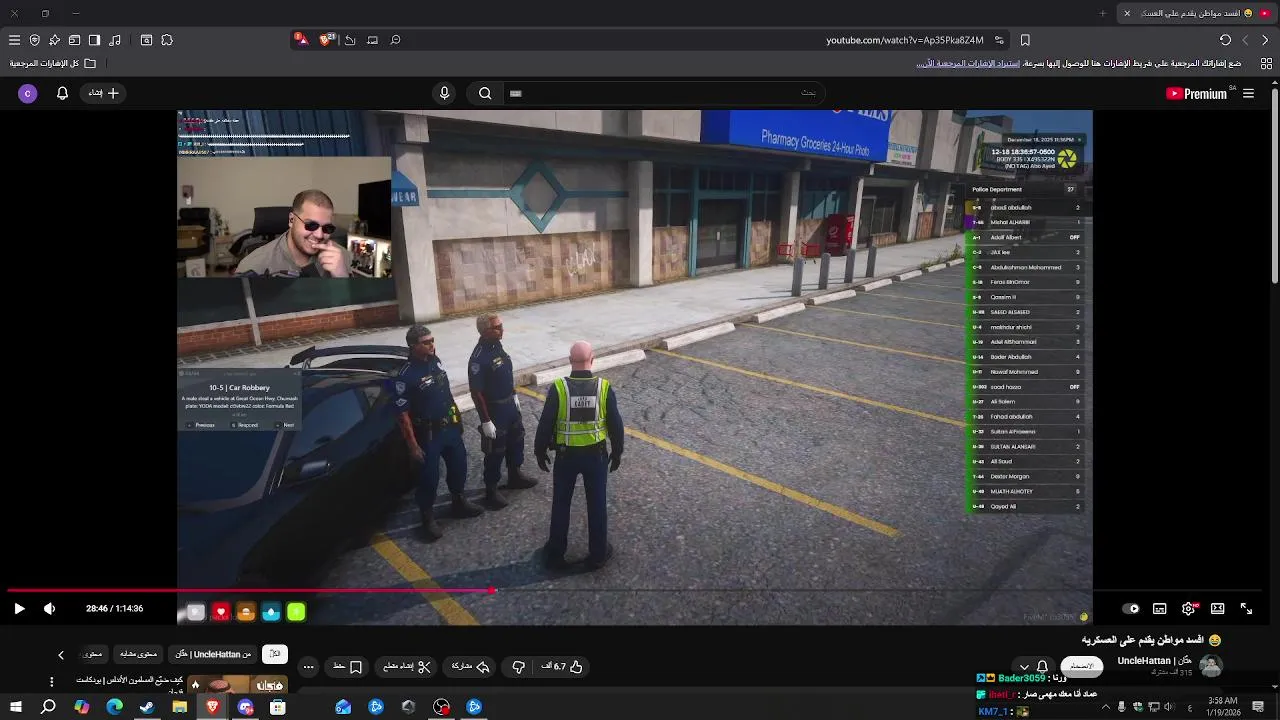The height and width of the screenshot is (720, 1280).
Task: Open the Leo AI sparkle icon
Action: [54, 40]
